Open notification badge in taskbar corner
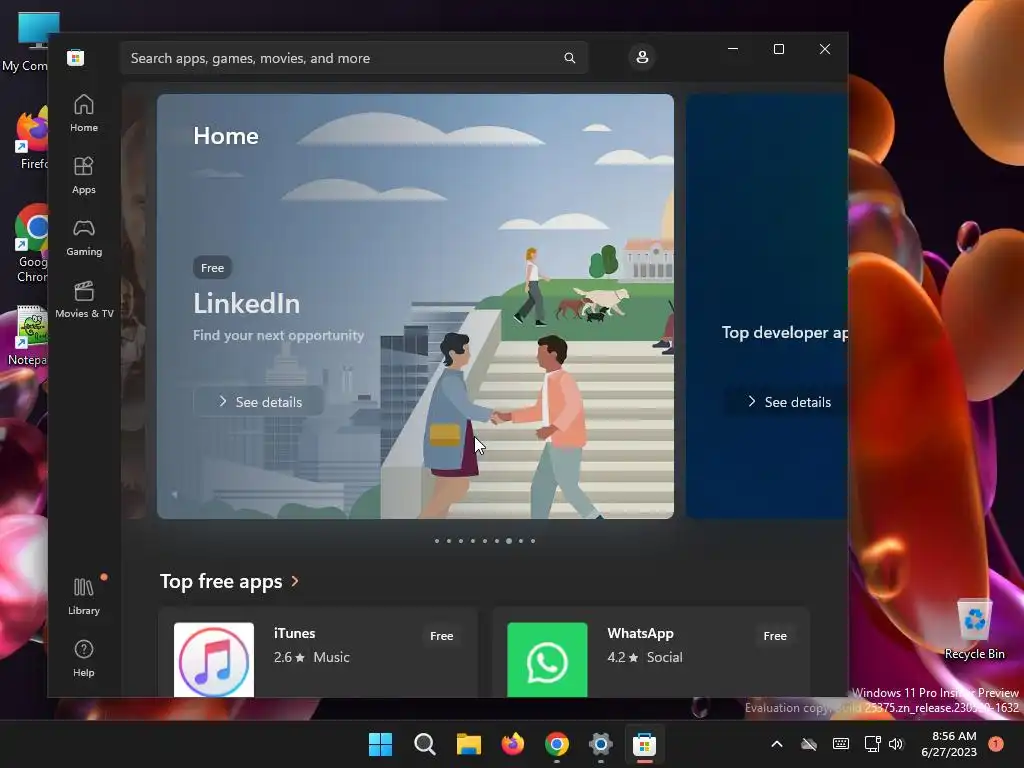The height and width of the screenshot is (768, 1024). (996, 744)
